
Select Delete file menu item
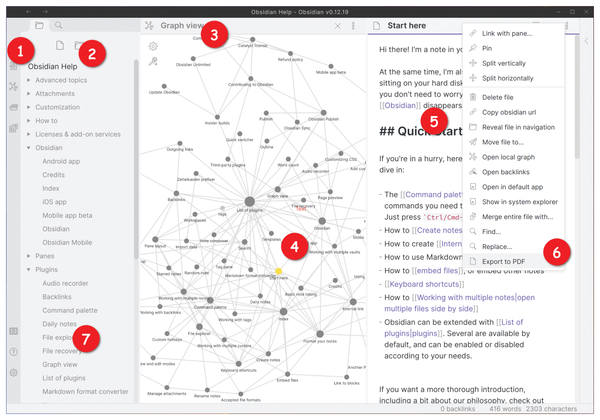[x=513, y=97]
